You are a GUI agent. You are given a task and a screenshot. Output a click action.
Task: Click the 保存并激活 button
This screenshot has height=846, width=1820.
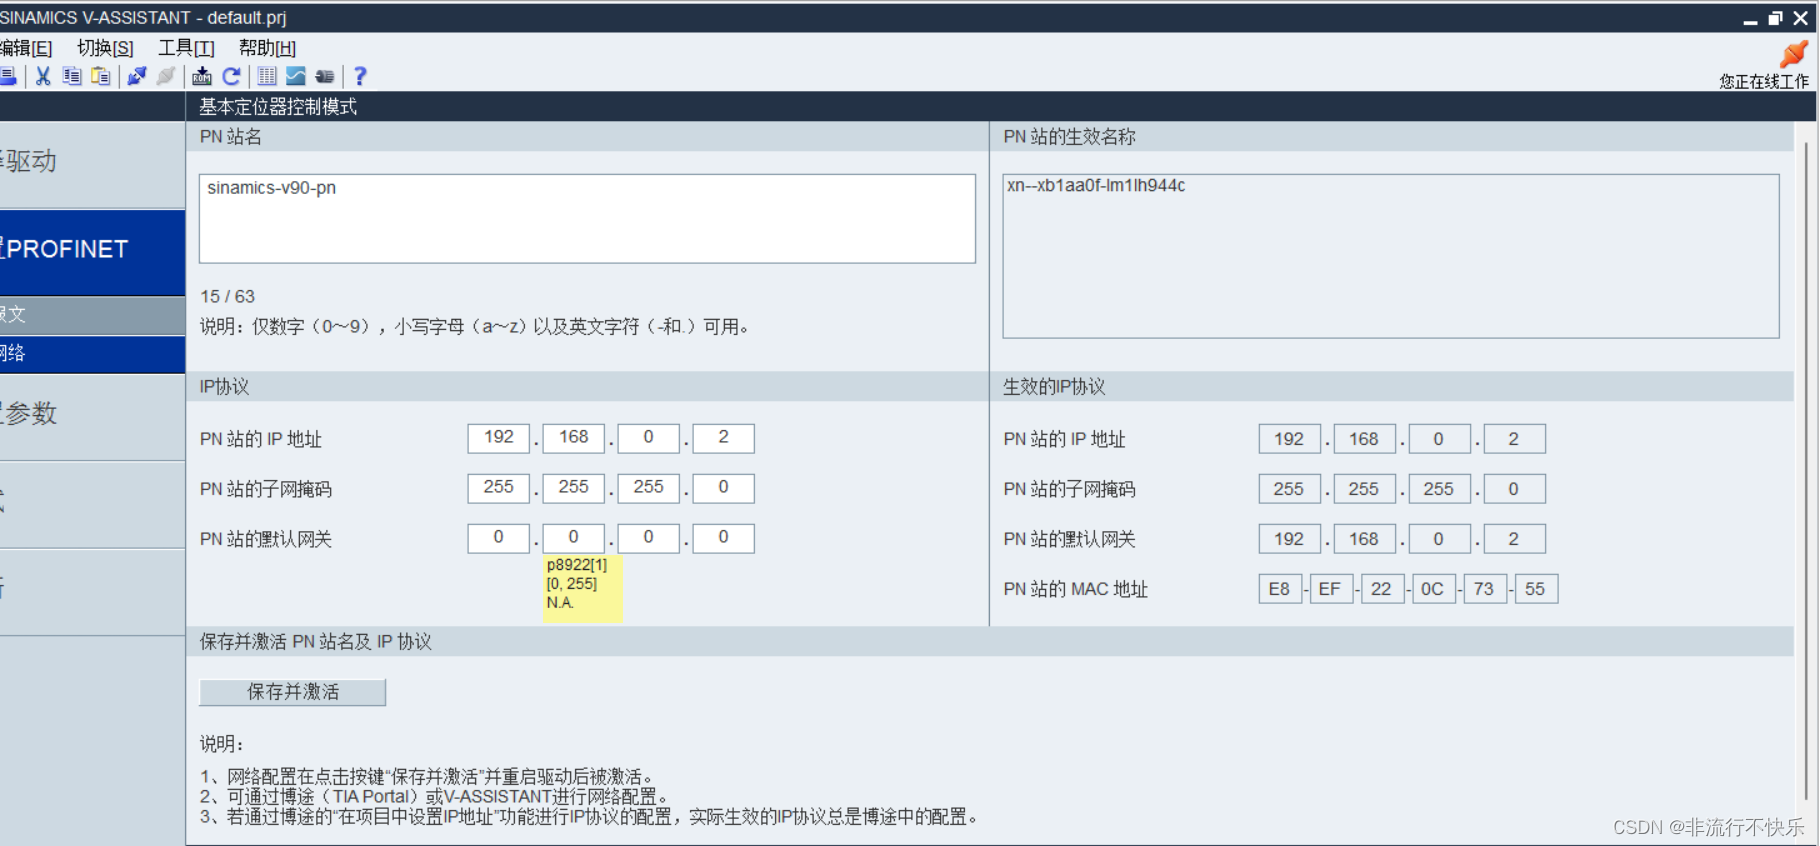pyautogui.click(x=293, y=692)
